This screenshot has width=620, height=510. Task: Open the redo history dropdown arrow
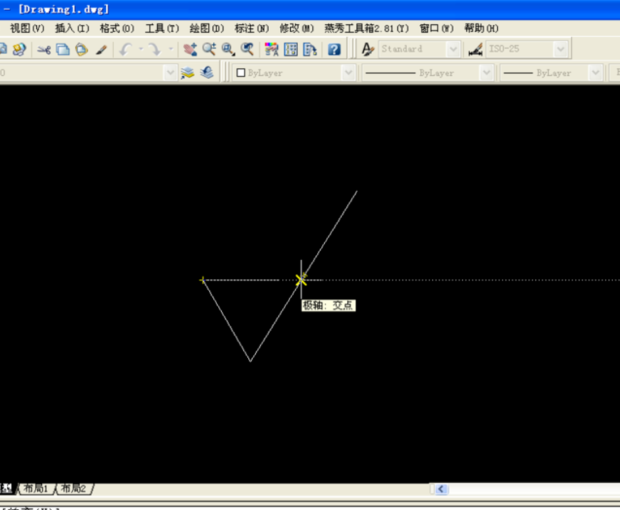171,49
